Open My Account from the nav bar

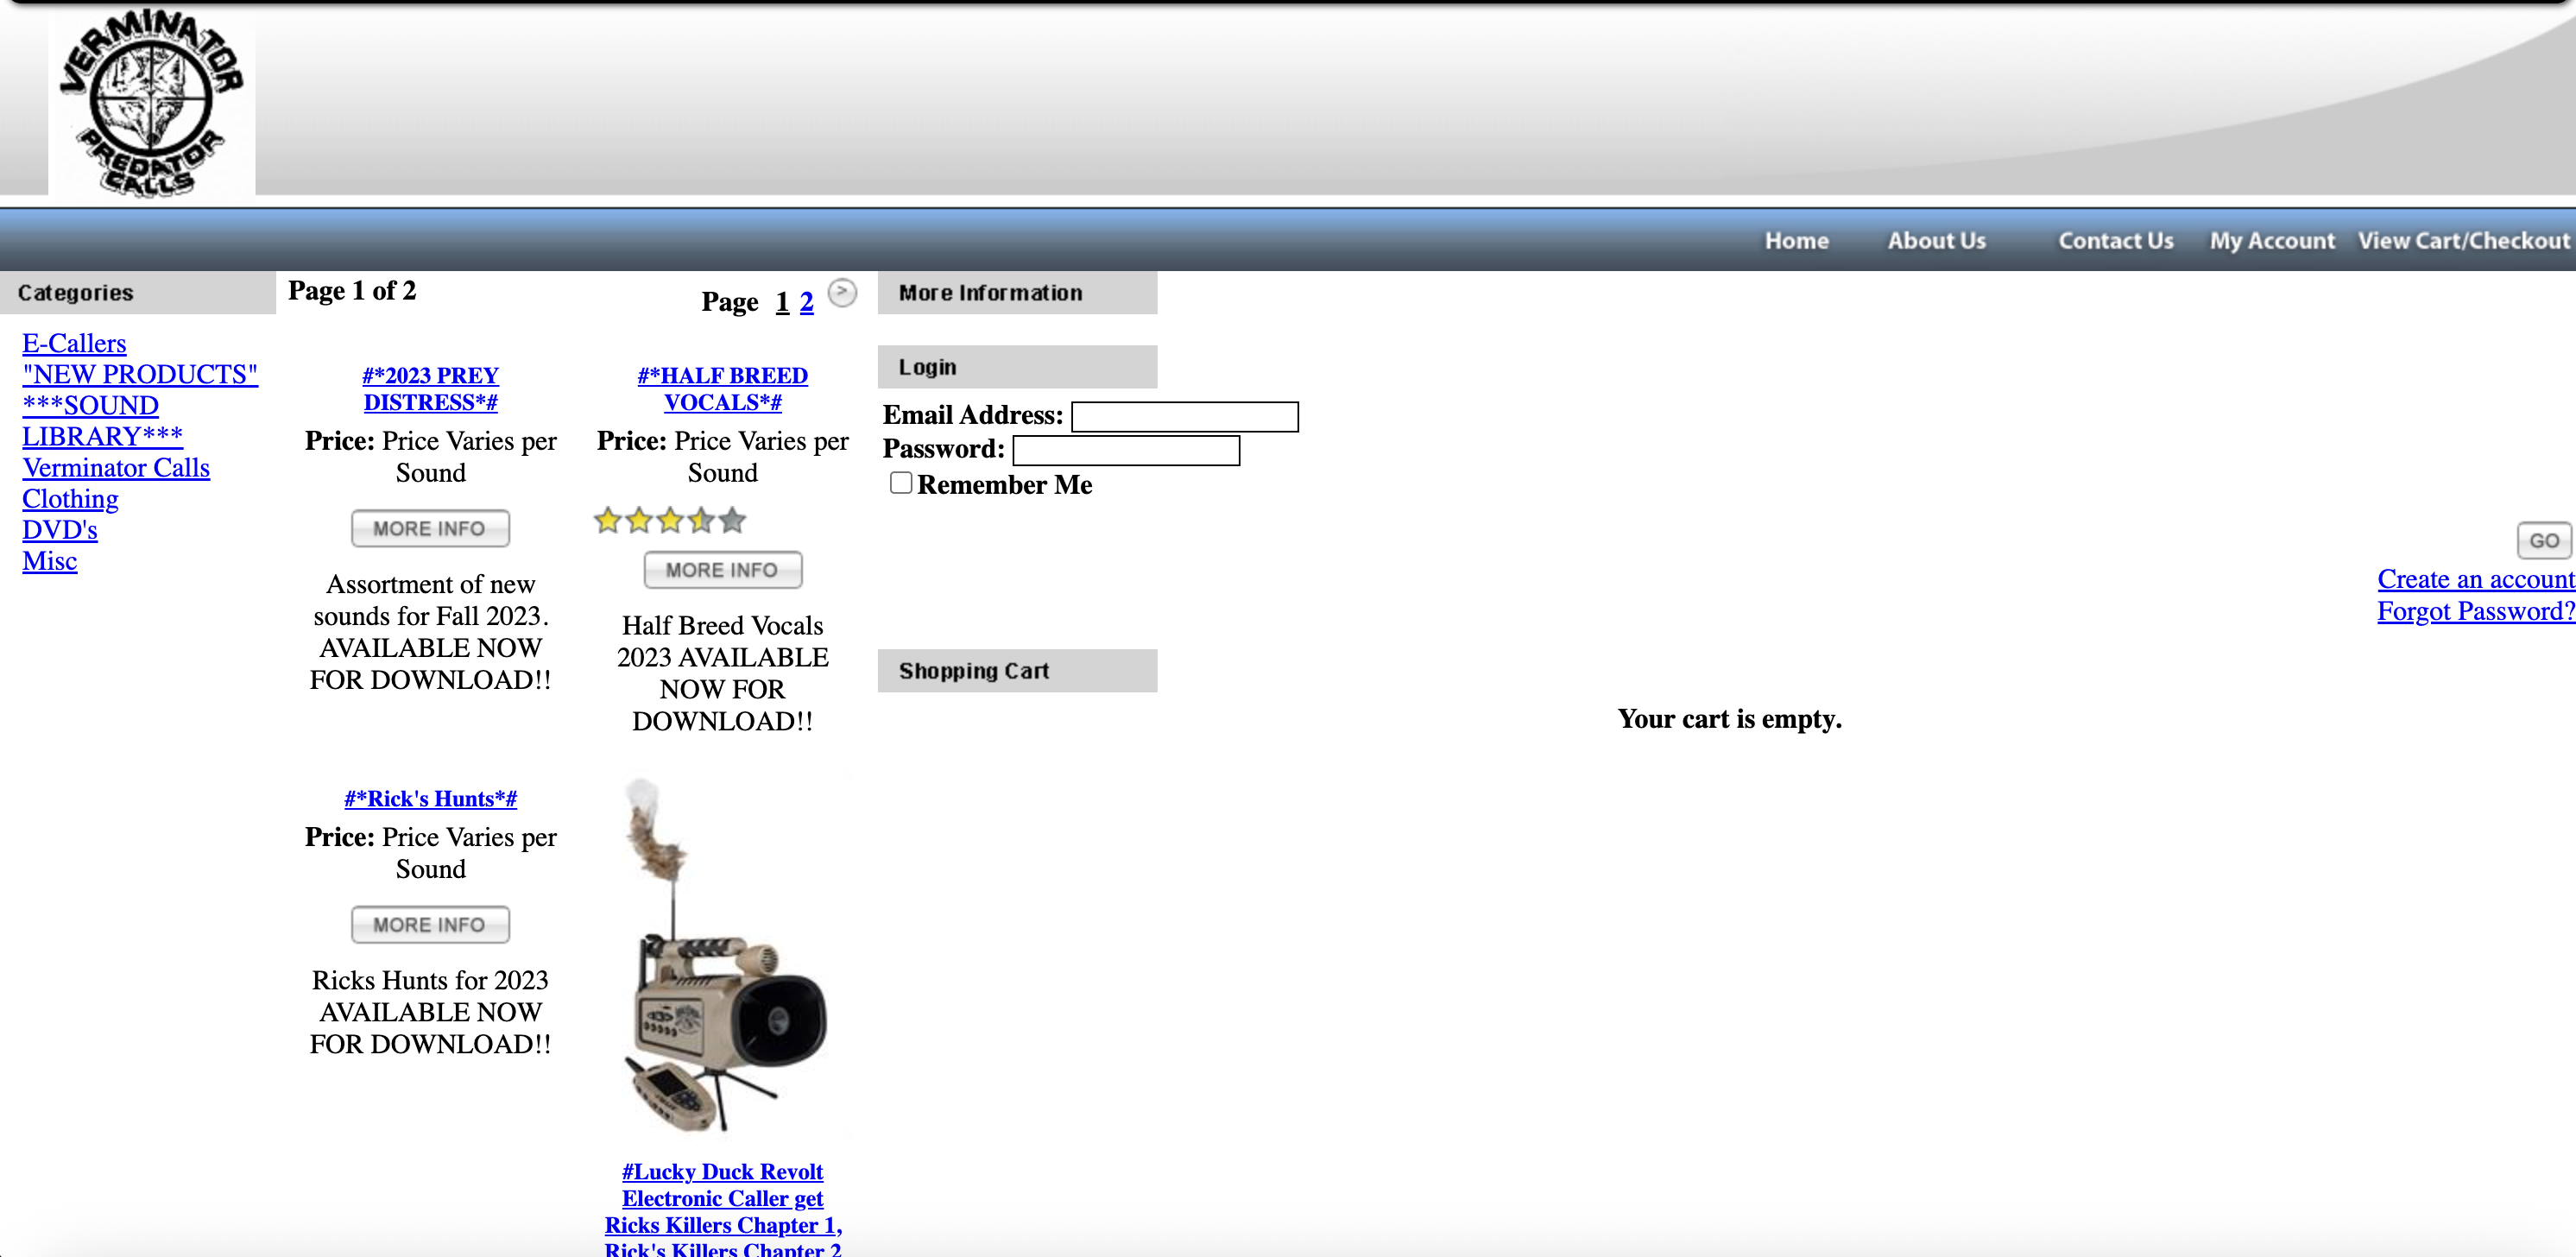click(x=2271, y=241)
